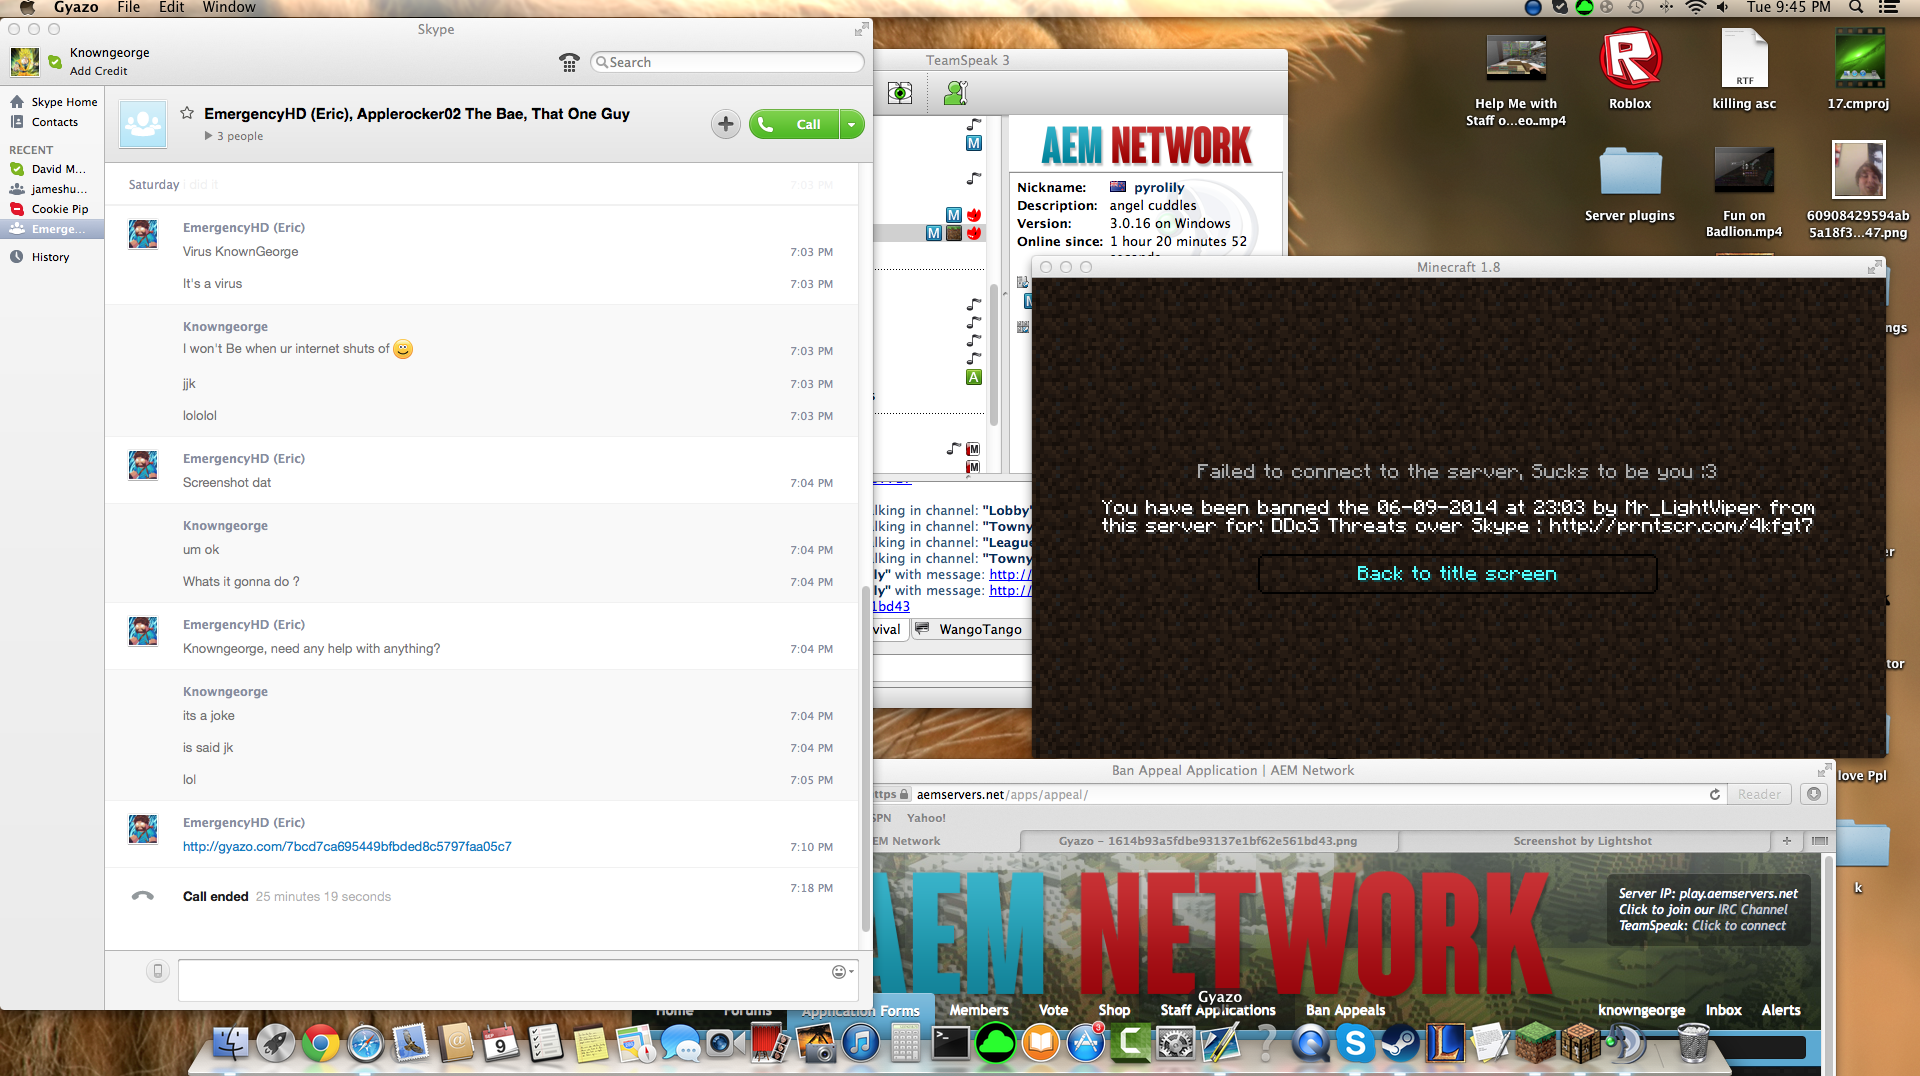Reload the Ban Appeal page
The image size is (1920, 1076).
pos(1714,794)
